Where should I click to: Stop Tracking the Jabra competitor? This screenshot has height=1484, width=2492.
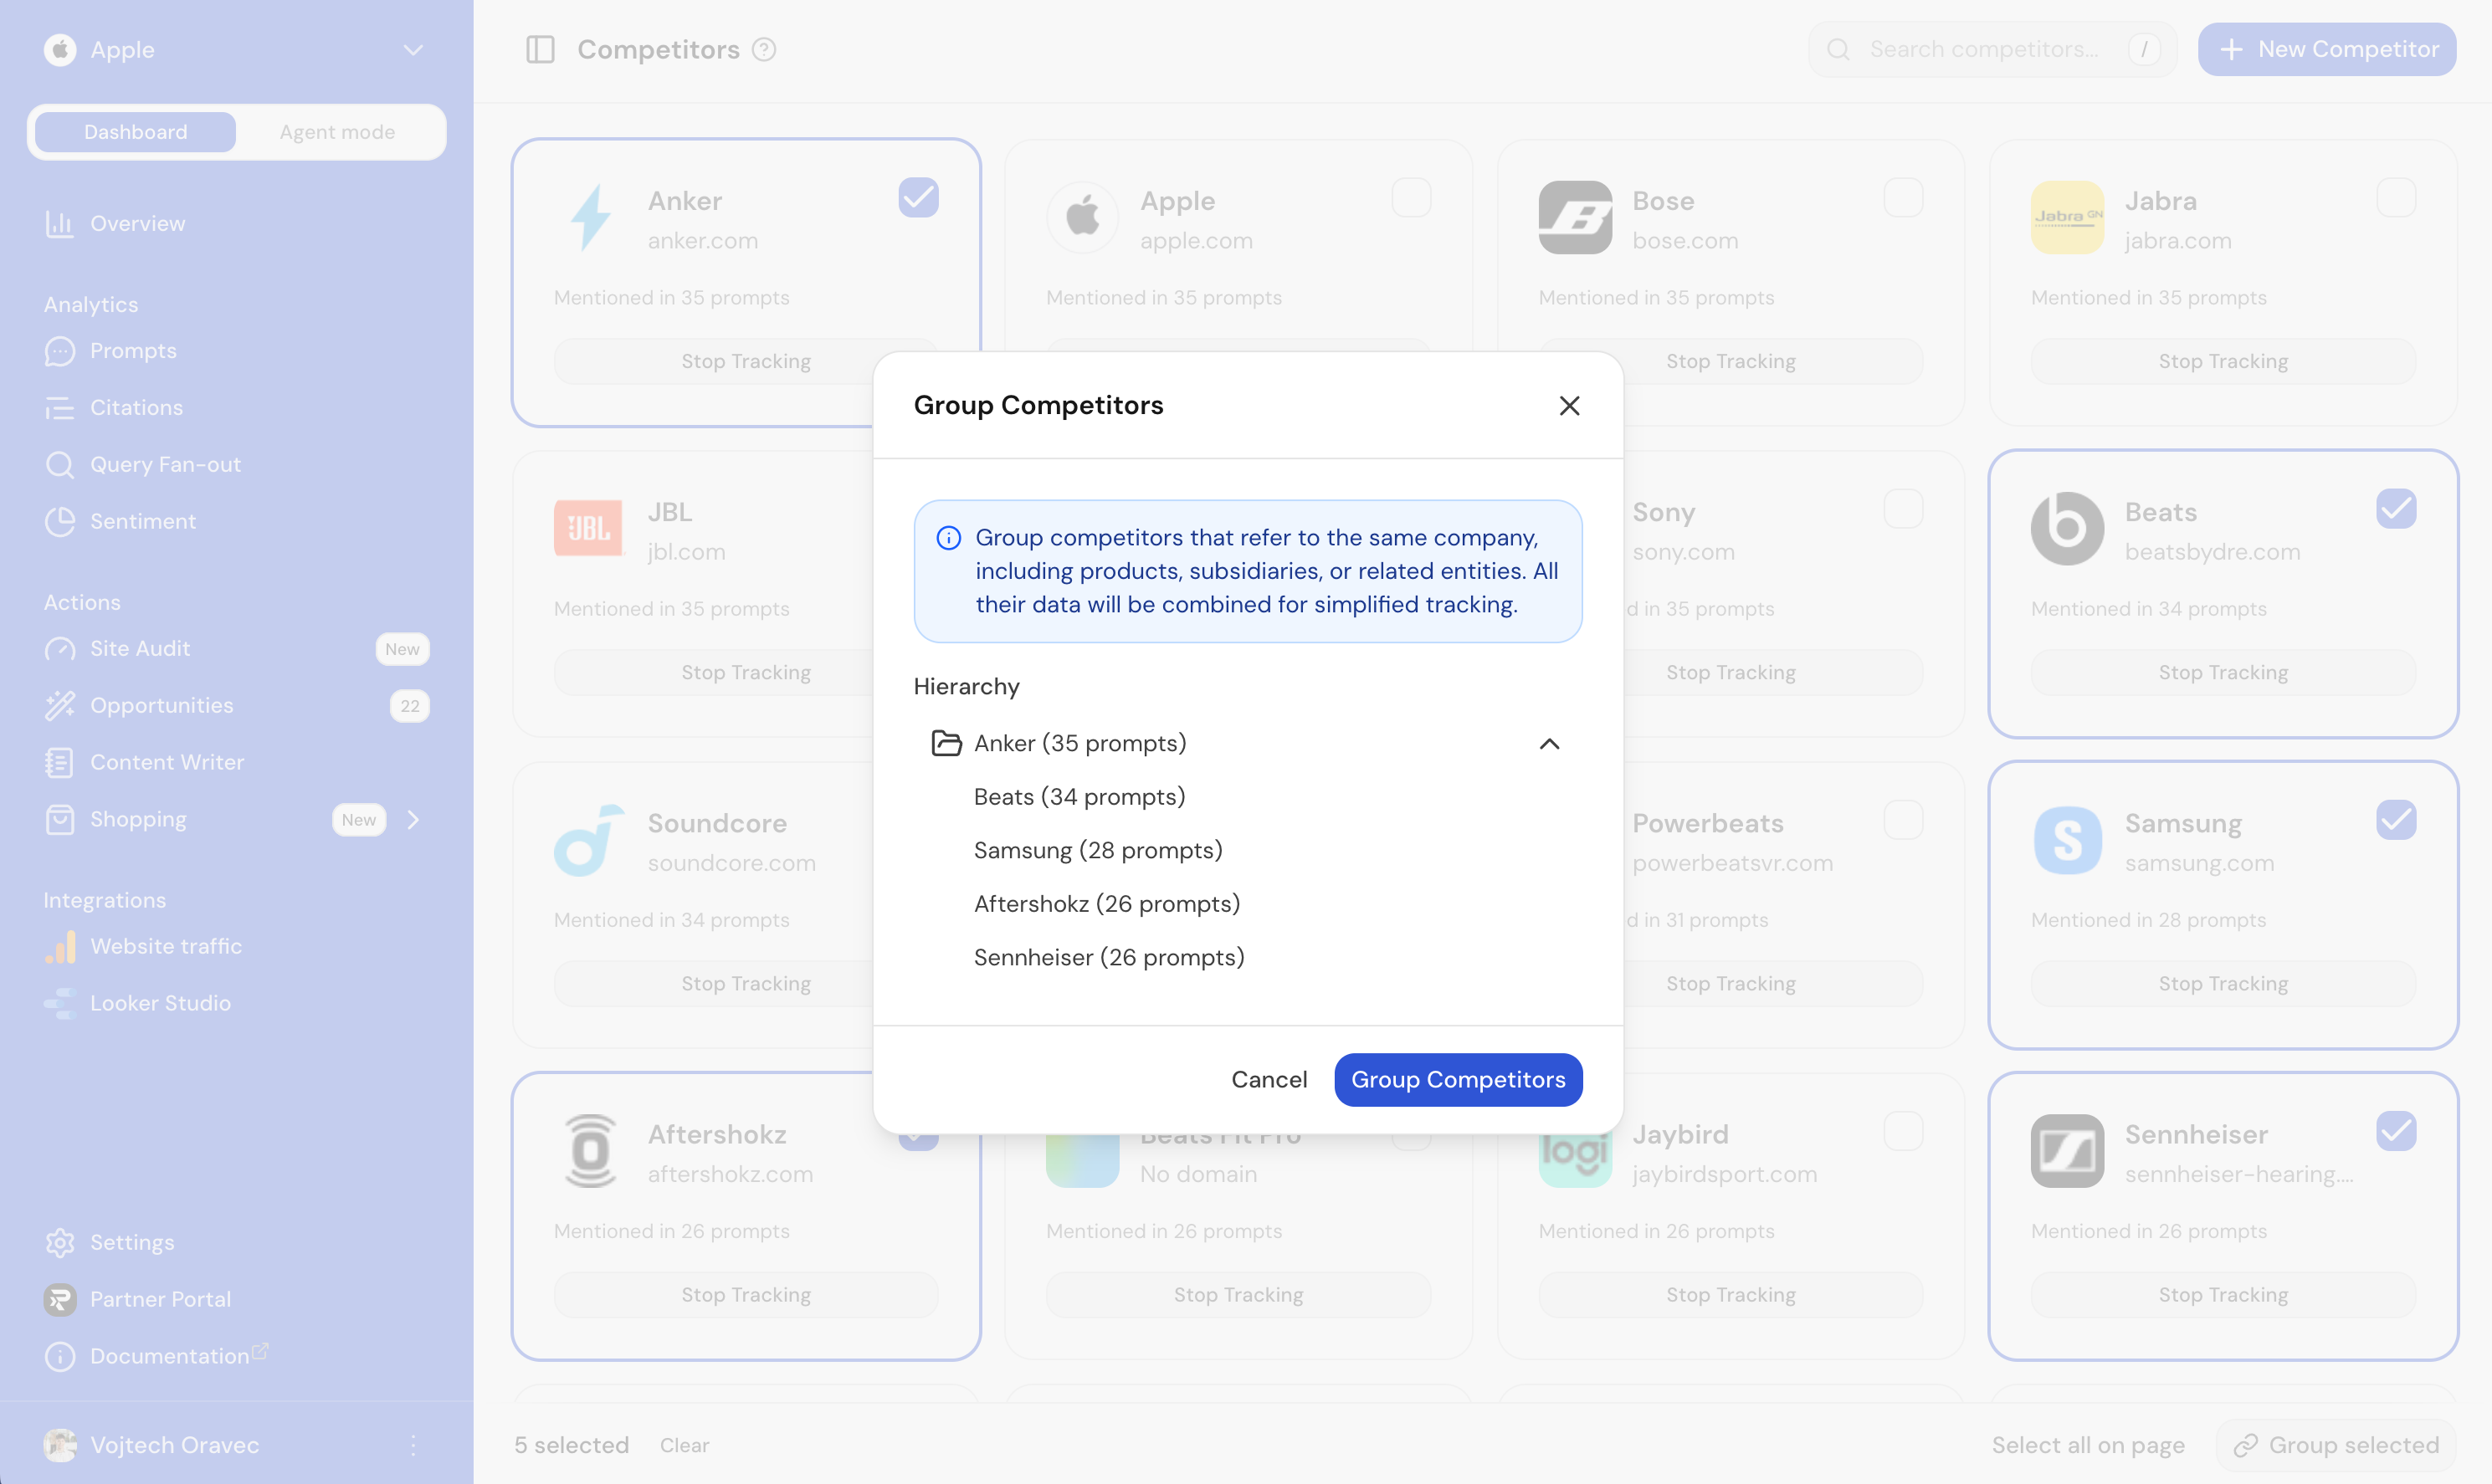[x=2223, y=361]
